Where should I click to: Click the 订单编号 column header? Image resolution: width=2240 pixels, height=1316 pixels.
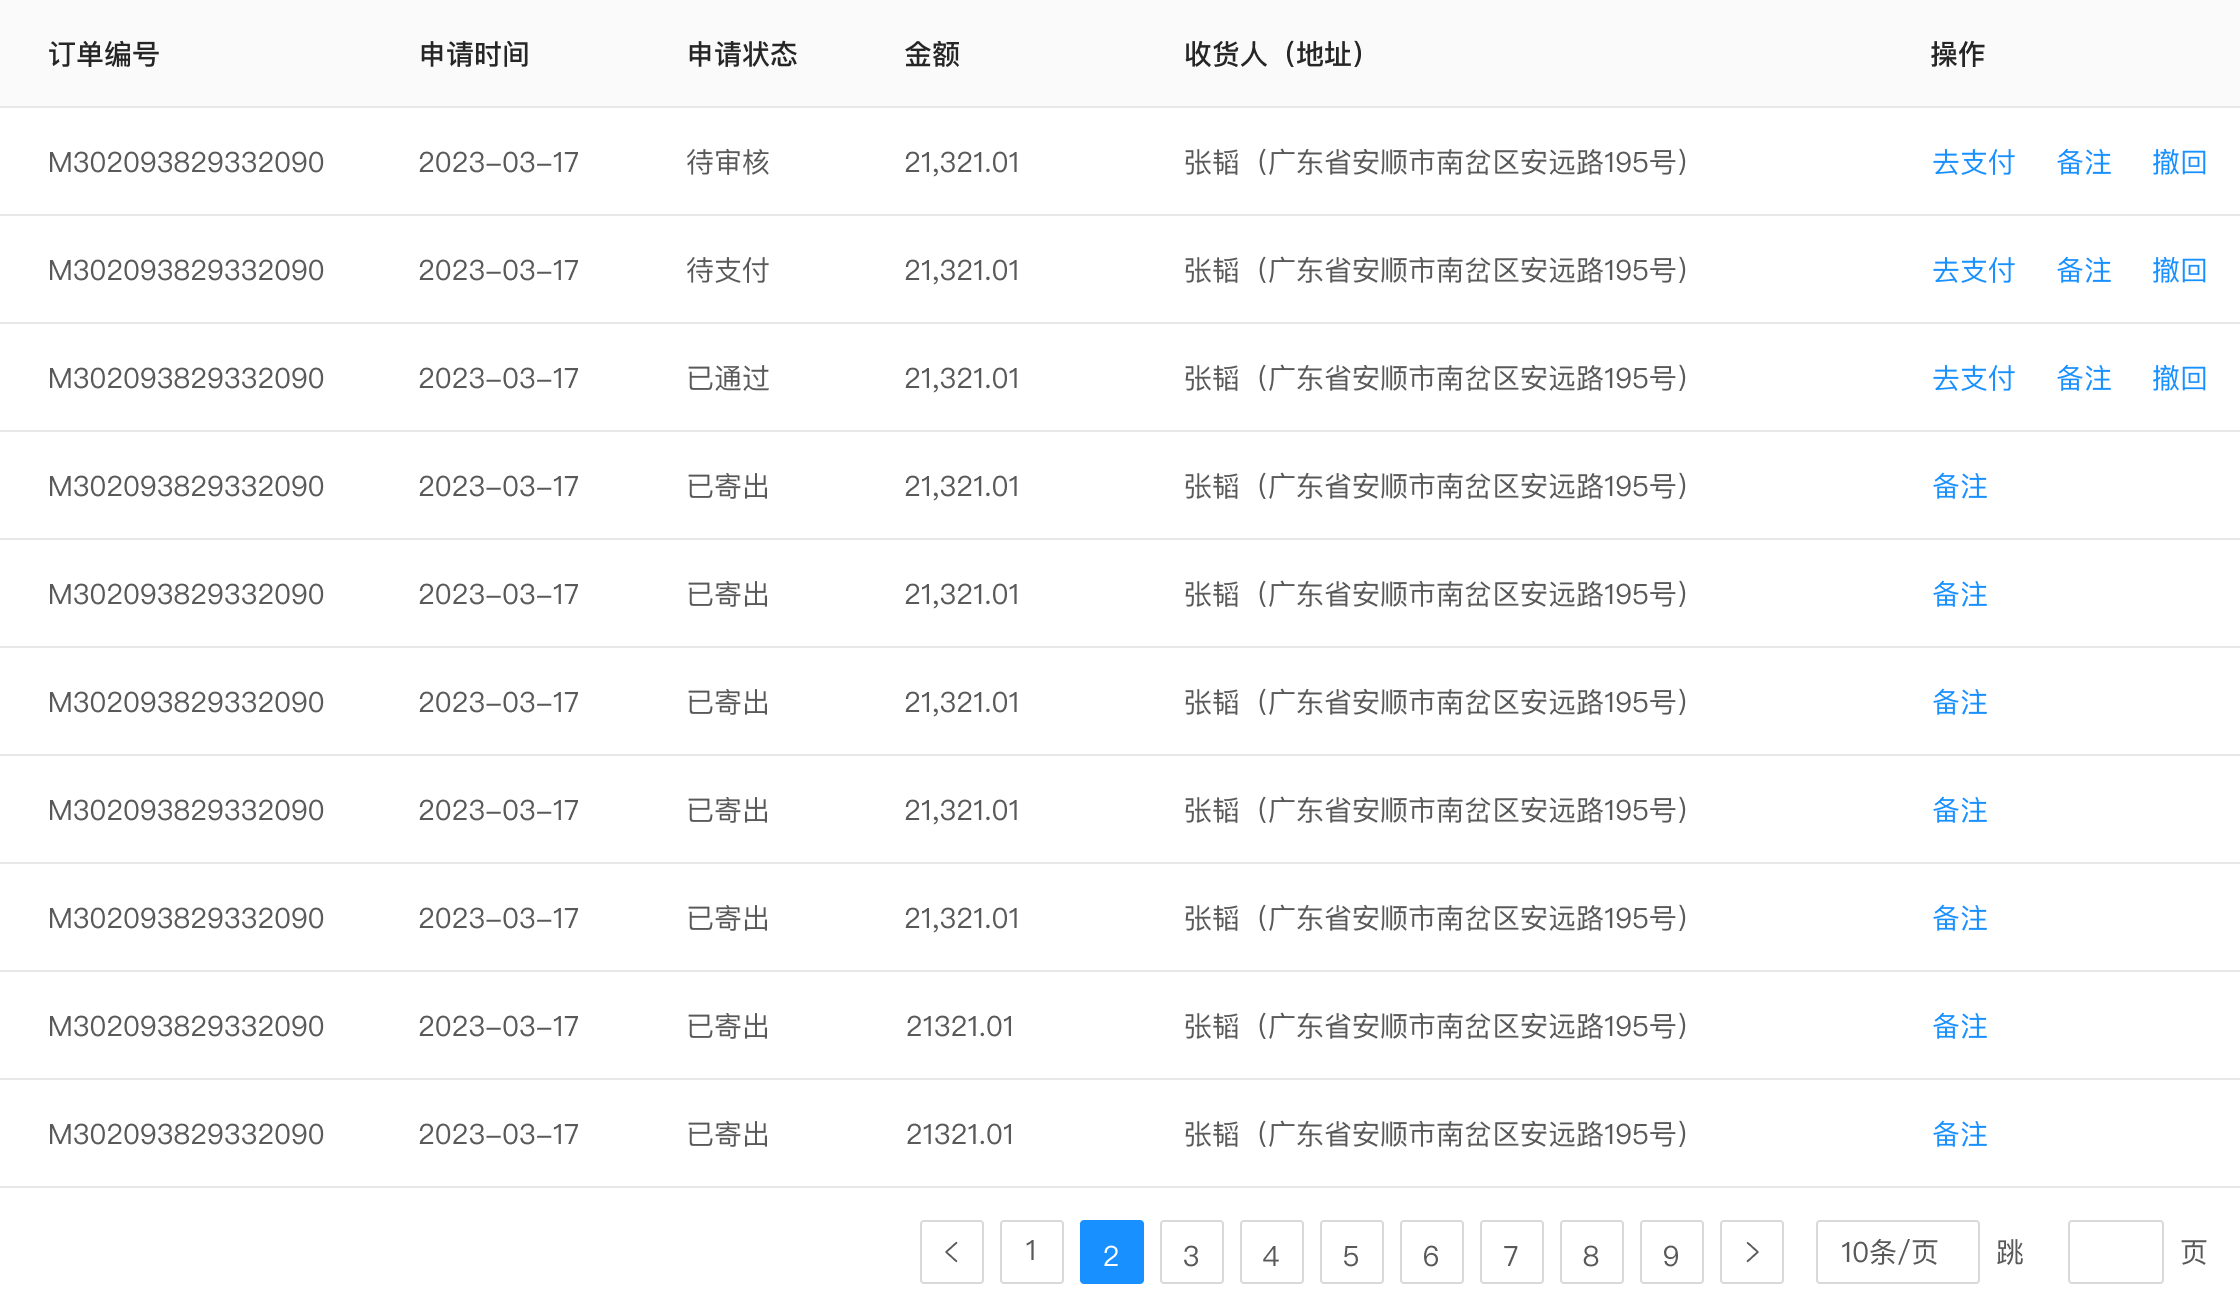[x=103, y=55]
